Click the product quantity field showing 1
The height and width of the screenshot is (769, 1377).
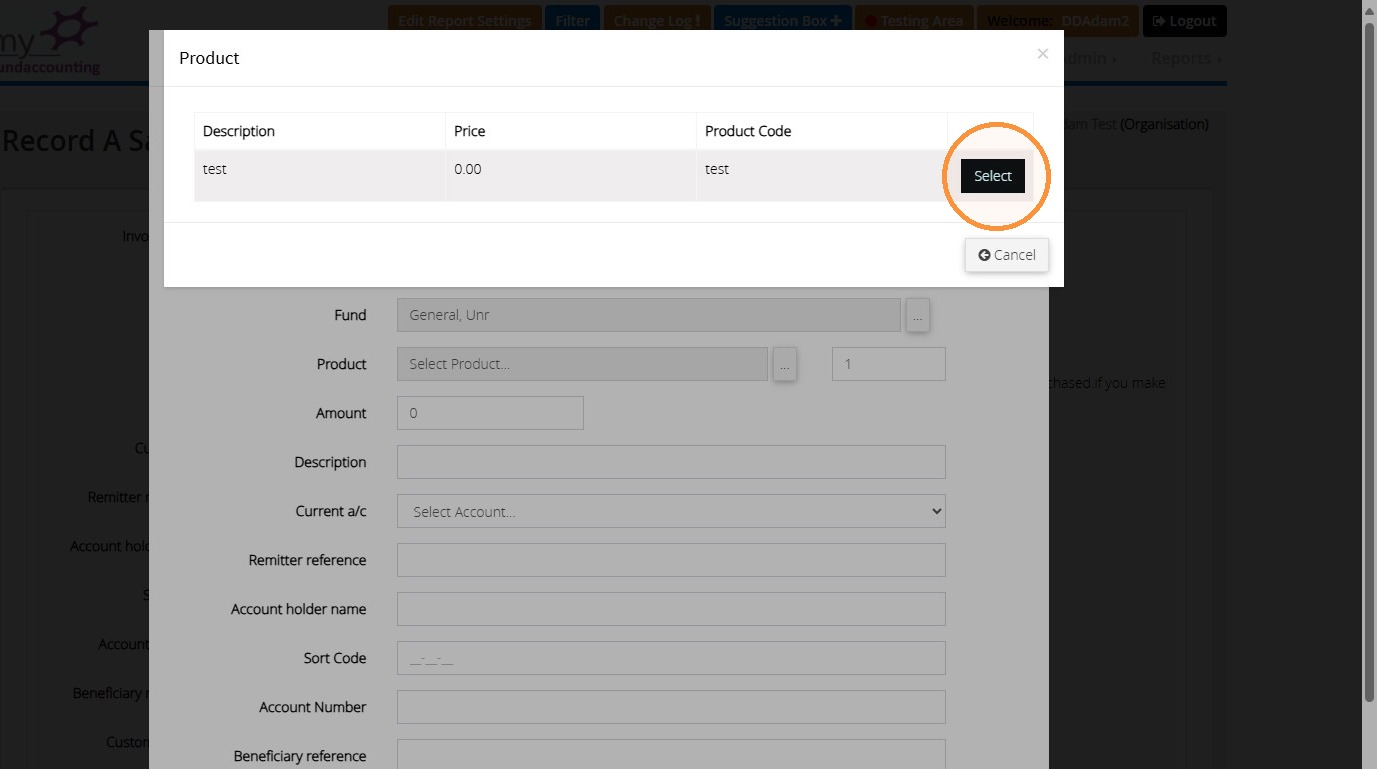tap(888, 364)
